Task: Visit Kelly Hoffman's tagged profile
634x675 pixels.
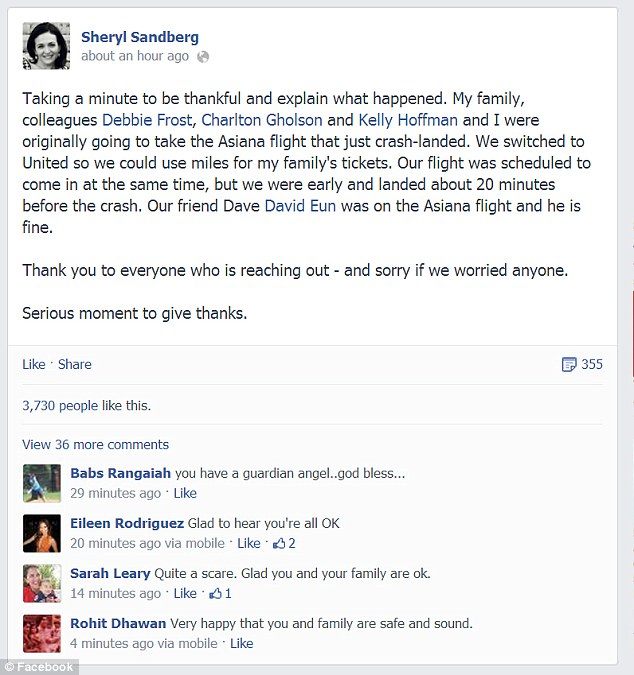Action: coord(408,120)
